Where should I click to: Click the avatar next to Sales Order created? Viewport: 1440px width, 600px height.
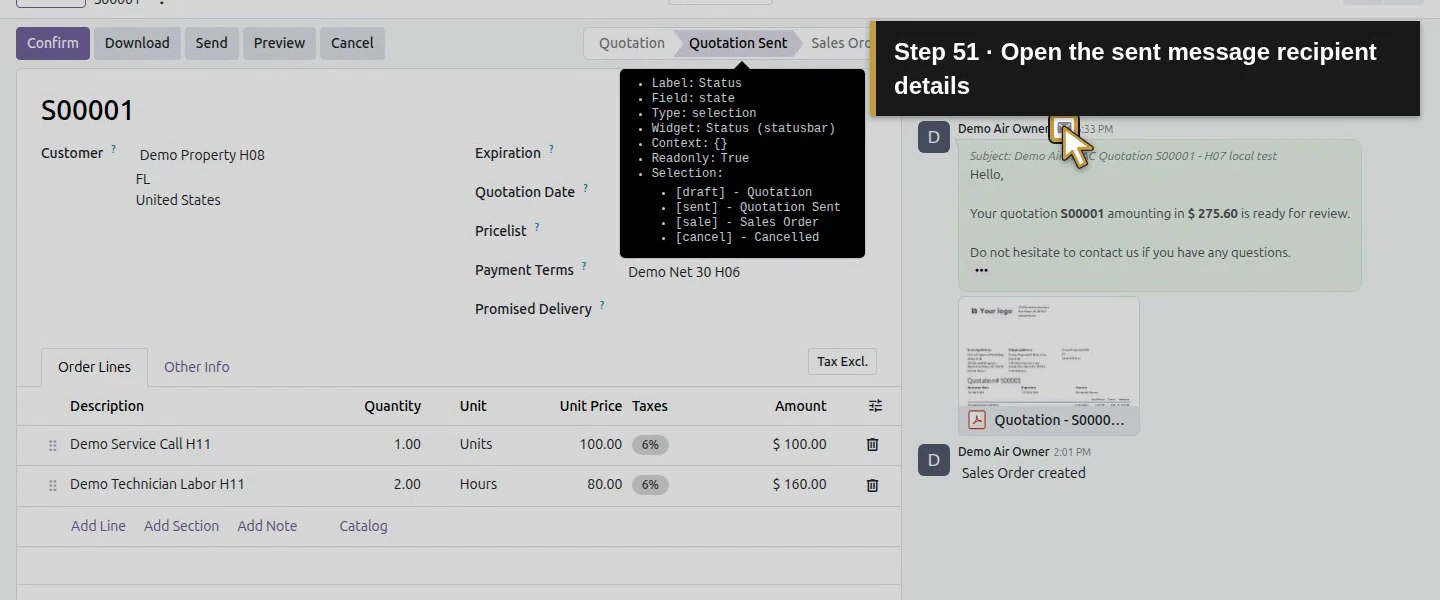(934, 460)
